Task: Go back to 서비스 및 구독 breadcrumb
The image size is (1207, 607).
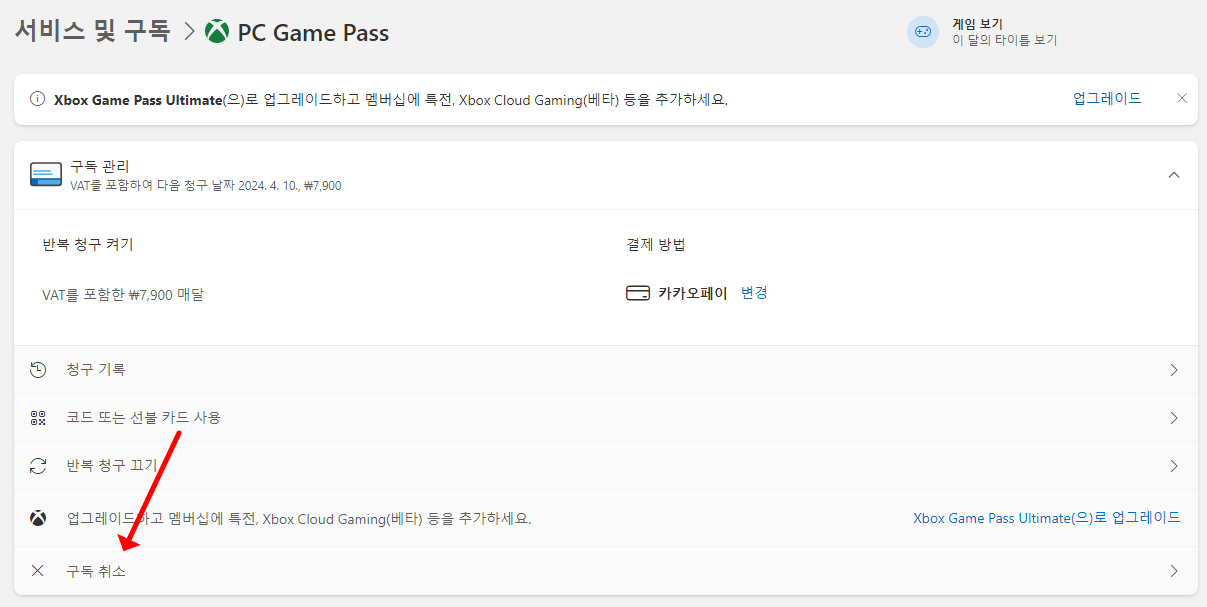Action: tap(92, 31)
